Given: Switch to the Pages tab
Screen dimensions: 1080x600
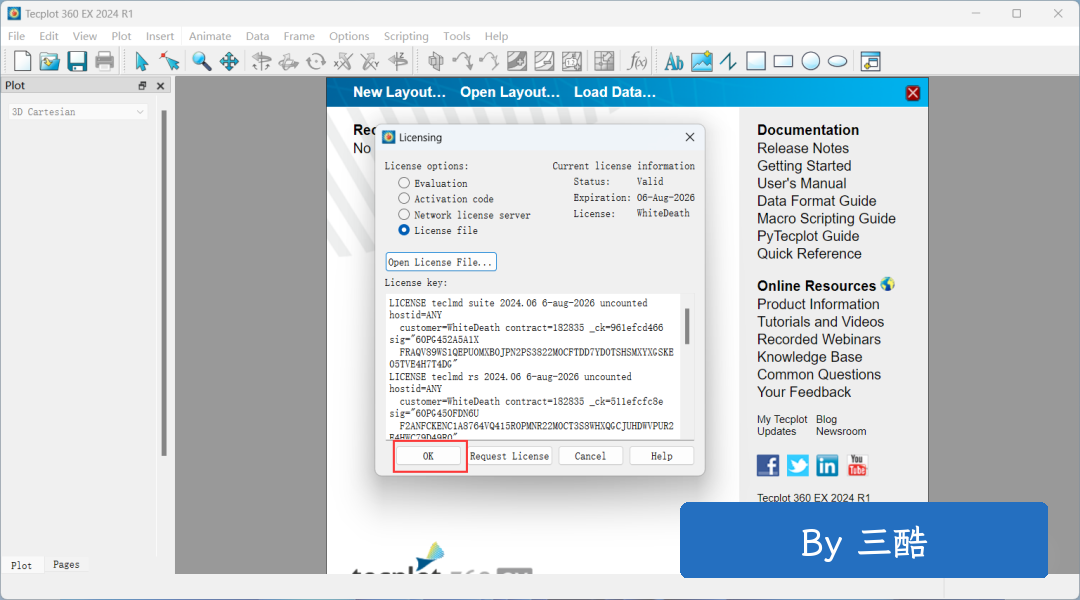Looking at the screenshot, I should pos(66,564).
